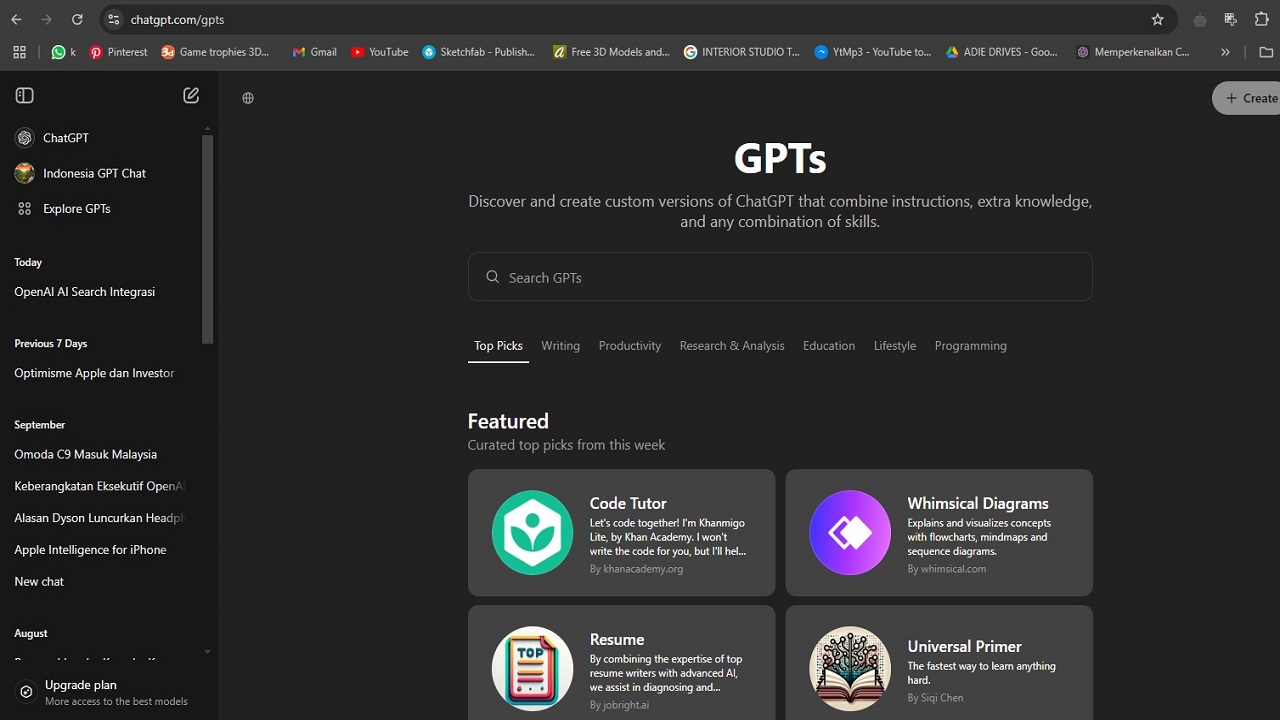The width and height of the screenshot is (1280, 720).
Task: Close the ChatGPT sidebar panel icon
Action: [x=25, y=95]
